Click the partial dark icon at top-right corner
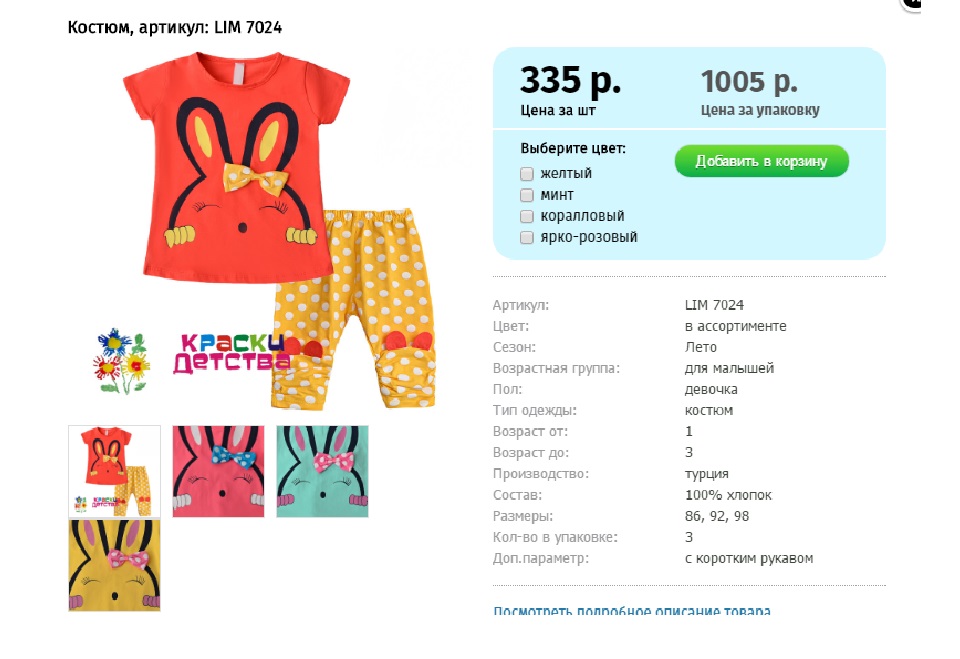The width and height of the screenshot is (960, 659). click(x=911, y=5)
